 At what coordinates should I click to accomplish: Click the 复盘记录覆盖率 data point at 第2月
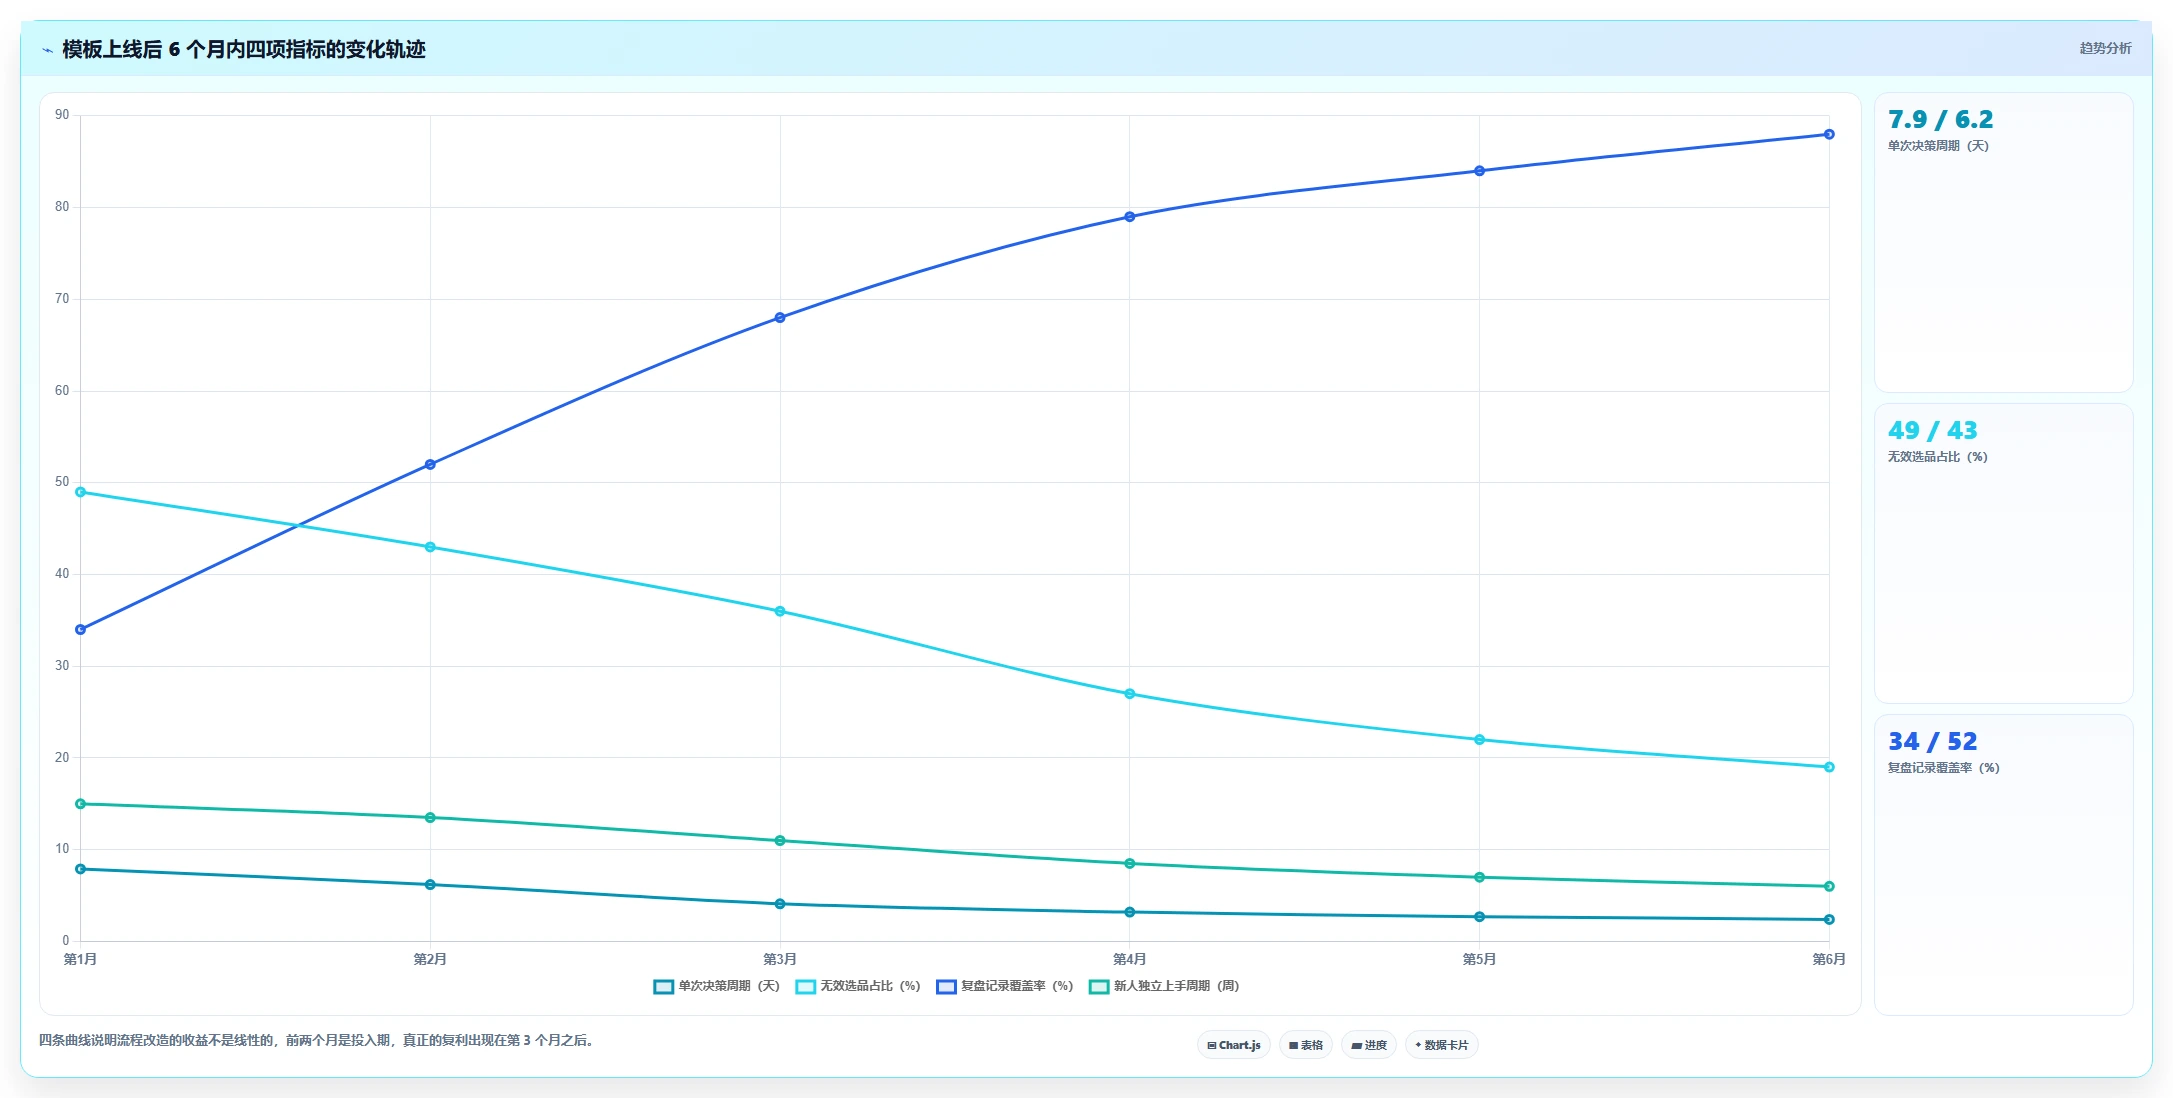point(430,464)
